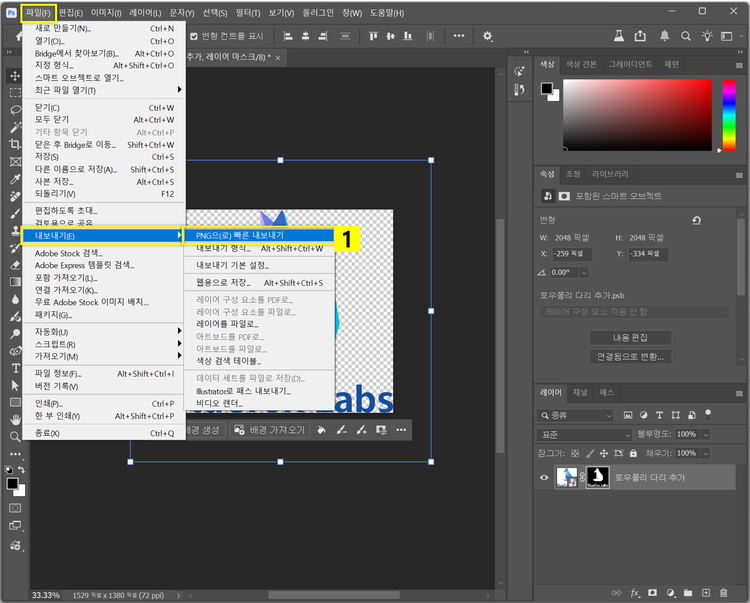Select the Zoom tool in the toolbar
This screenshot has height=603, width=750.
[16, 436]
